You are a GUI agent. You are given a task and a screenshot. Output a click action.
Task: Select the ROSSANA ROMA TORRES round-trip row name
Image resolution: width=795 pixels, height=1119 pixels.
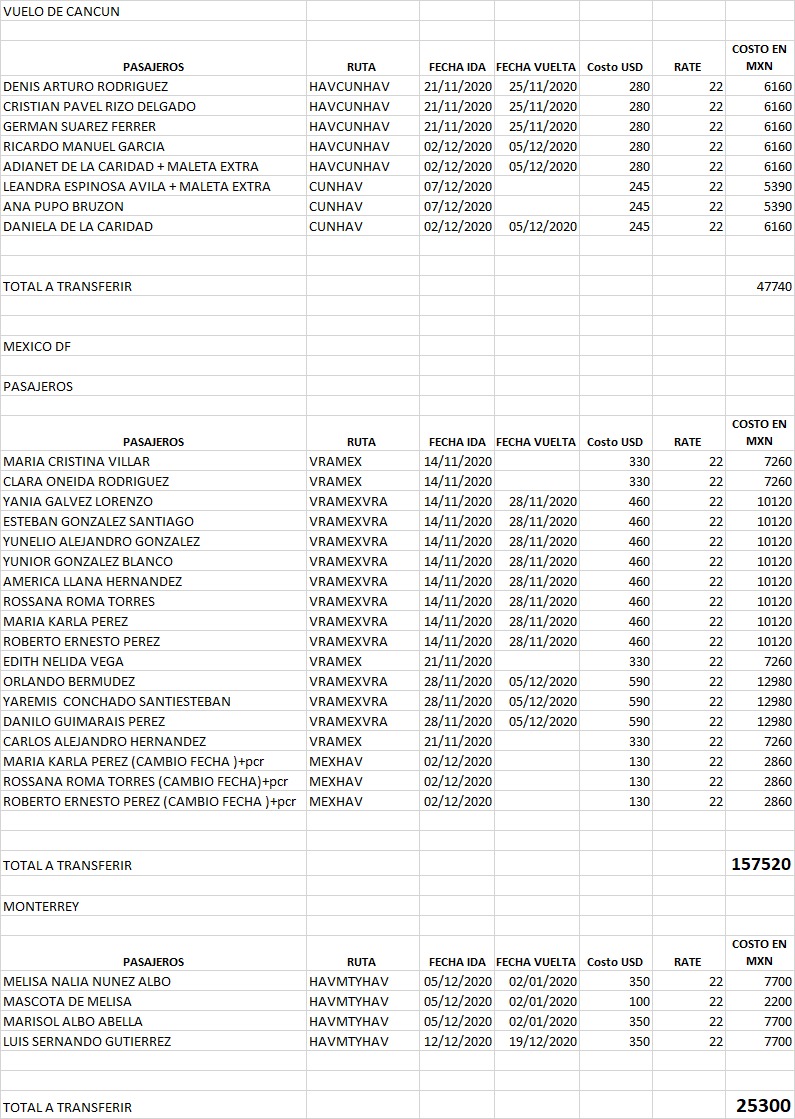click(x=153, y=601)
